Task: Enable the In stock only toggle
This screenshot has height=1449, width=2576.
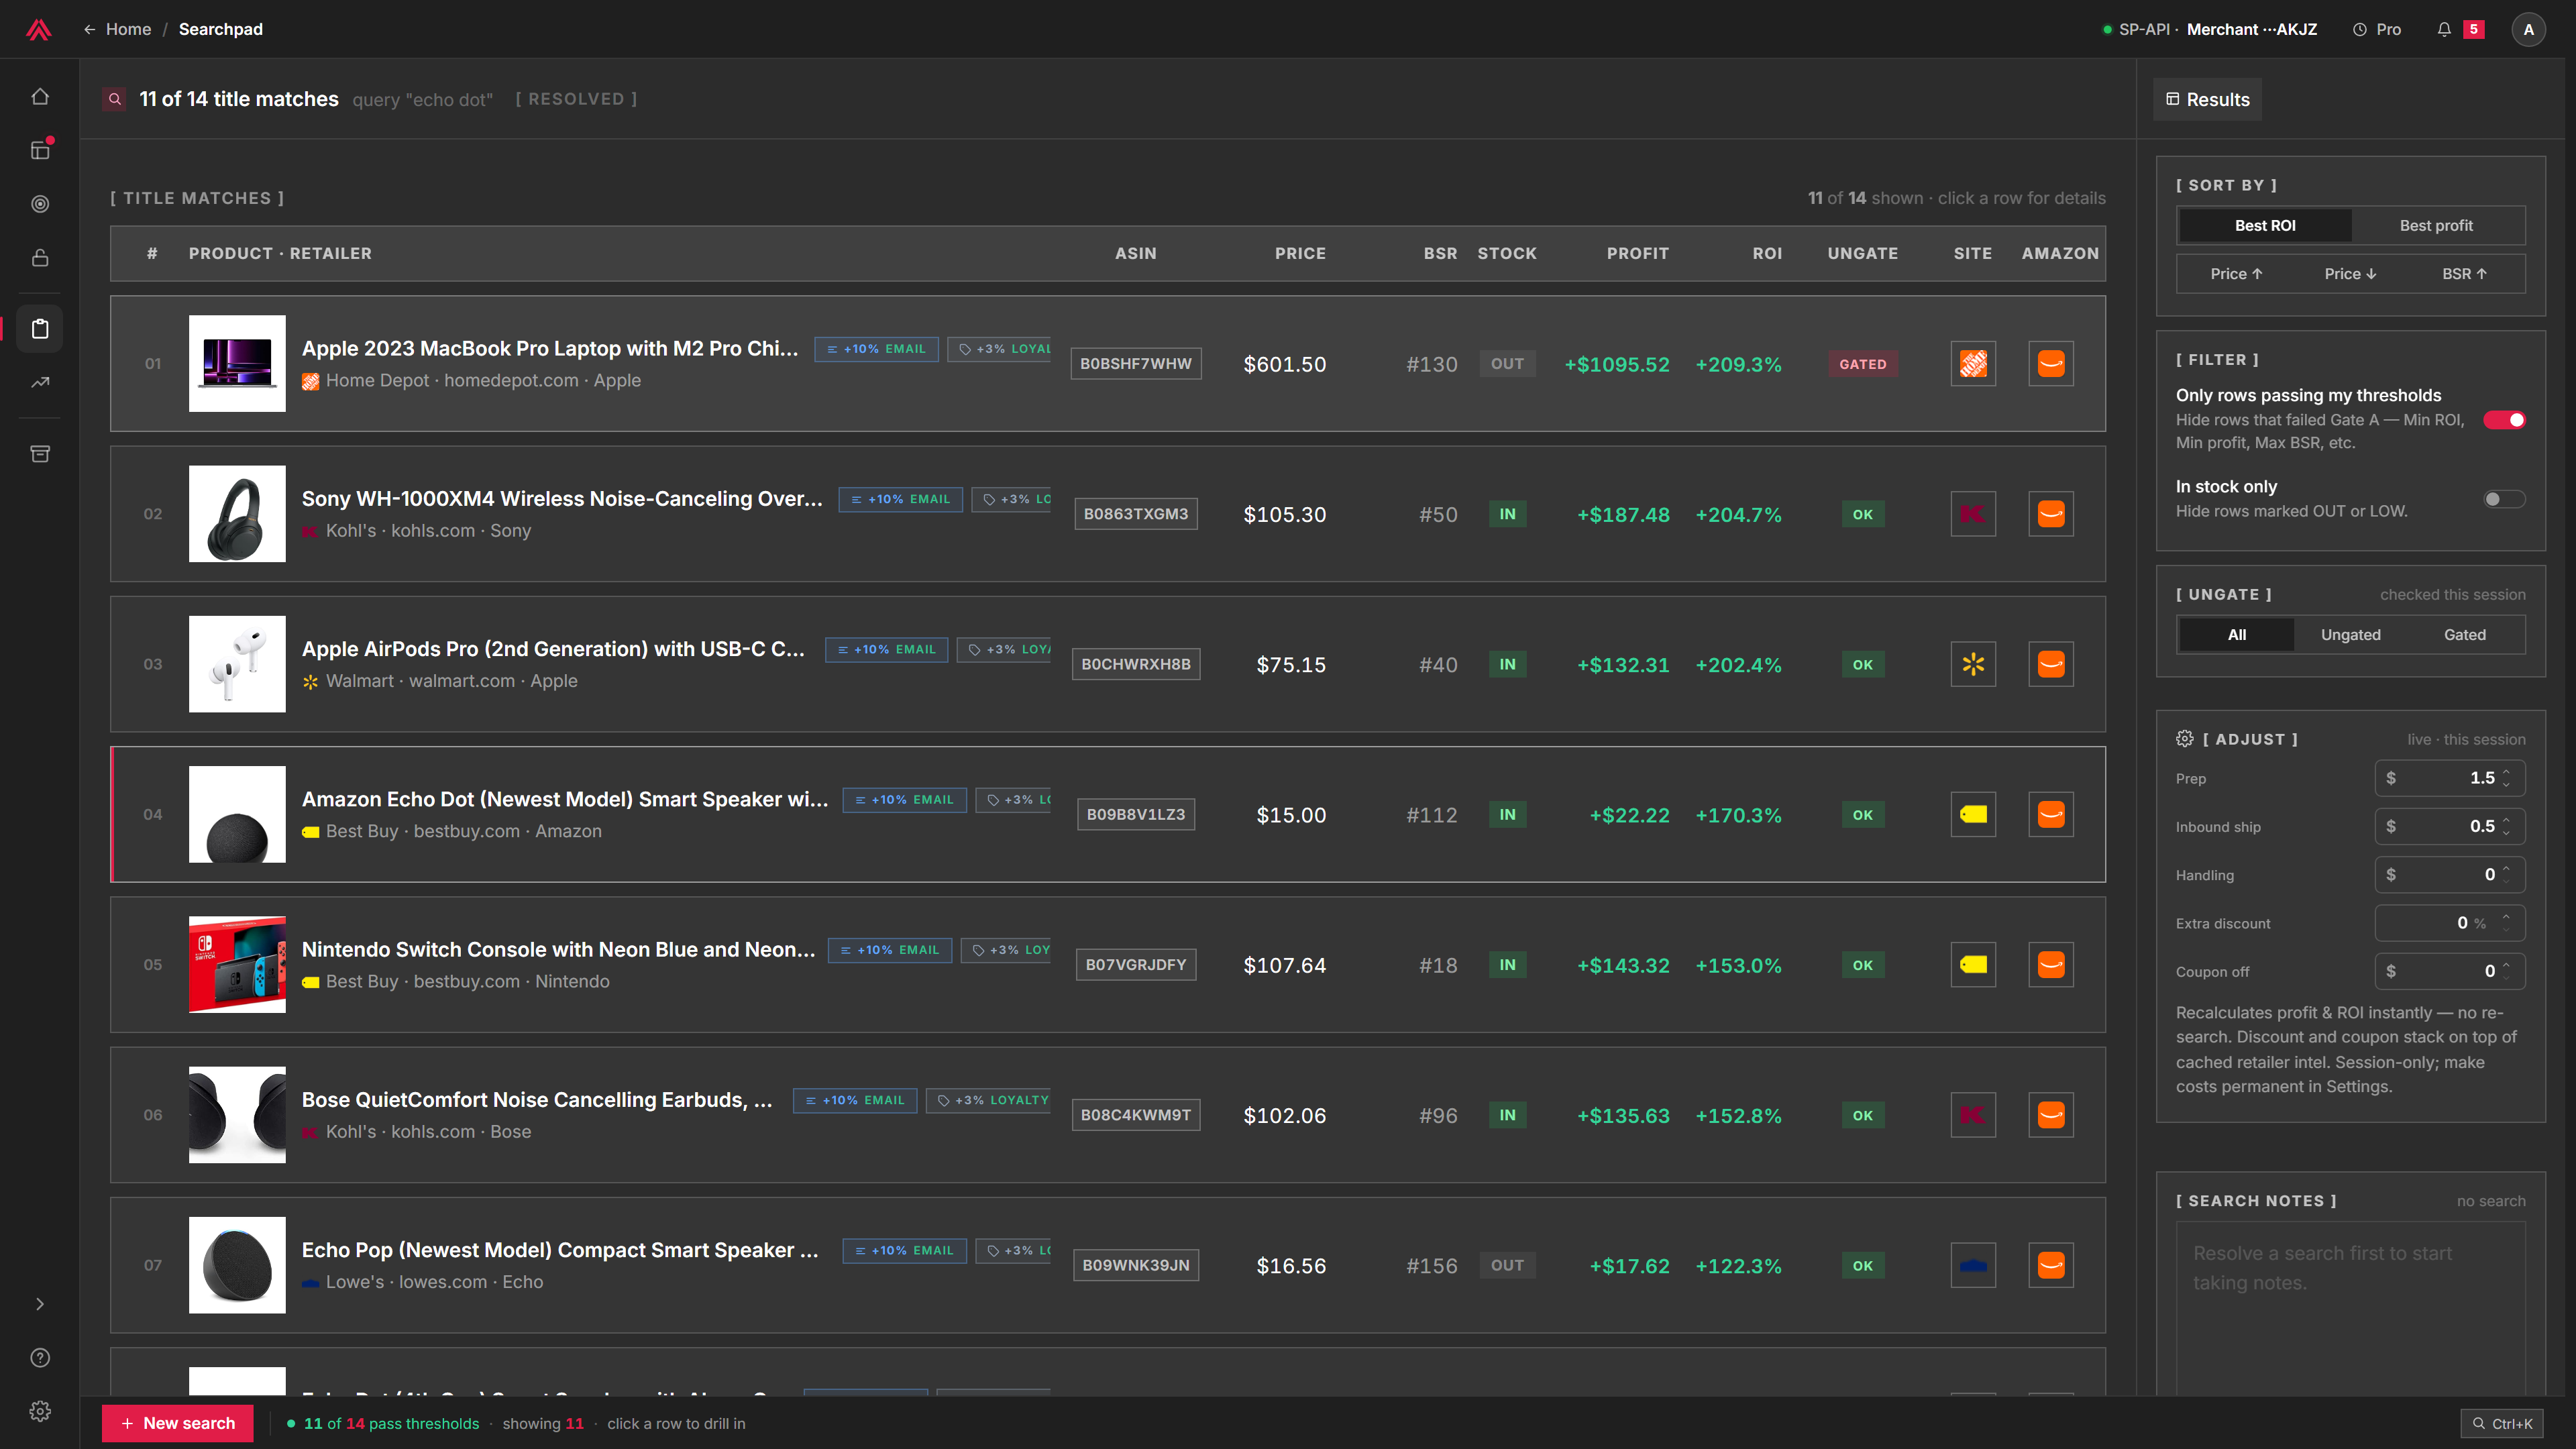Action: click(2504, 499)
